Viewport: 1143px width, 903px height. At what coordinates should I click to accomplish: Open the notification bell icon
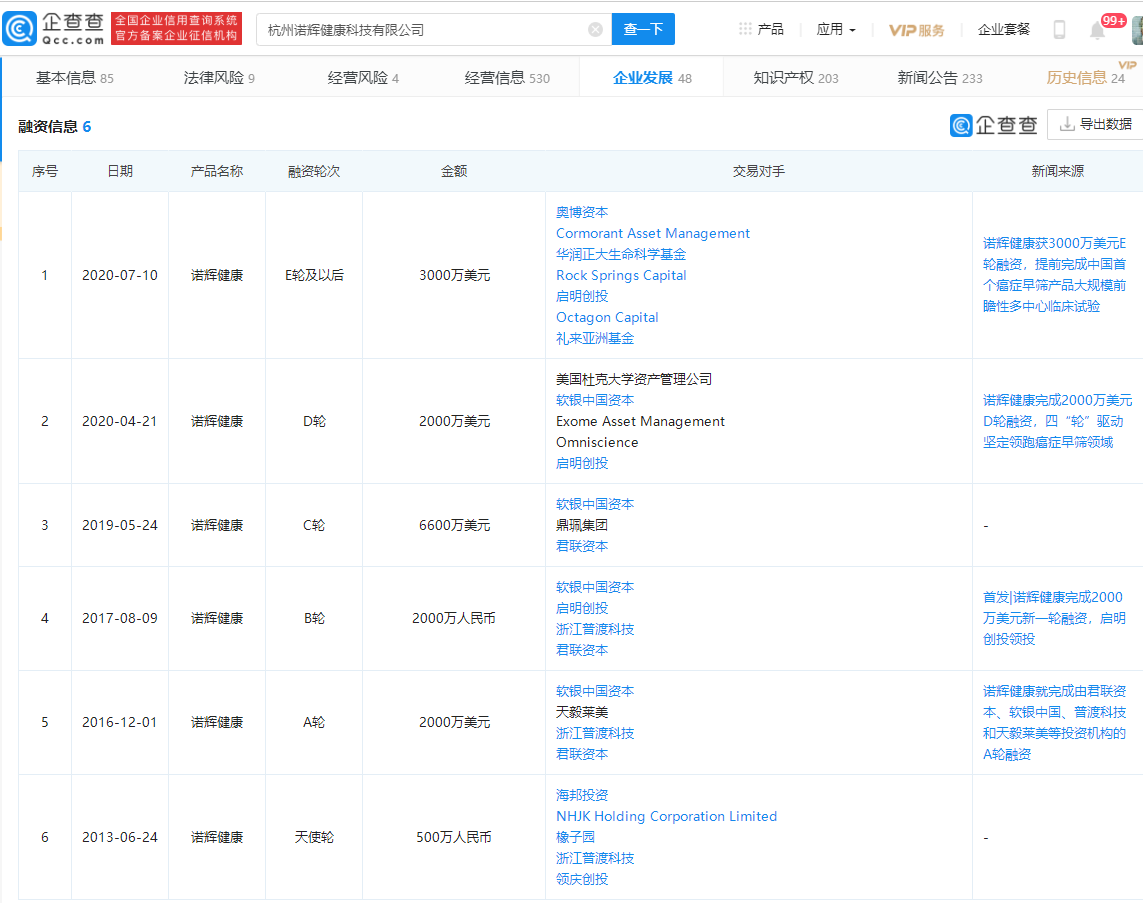1097,30
